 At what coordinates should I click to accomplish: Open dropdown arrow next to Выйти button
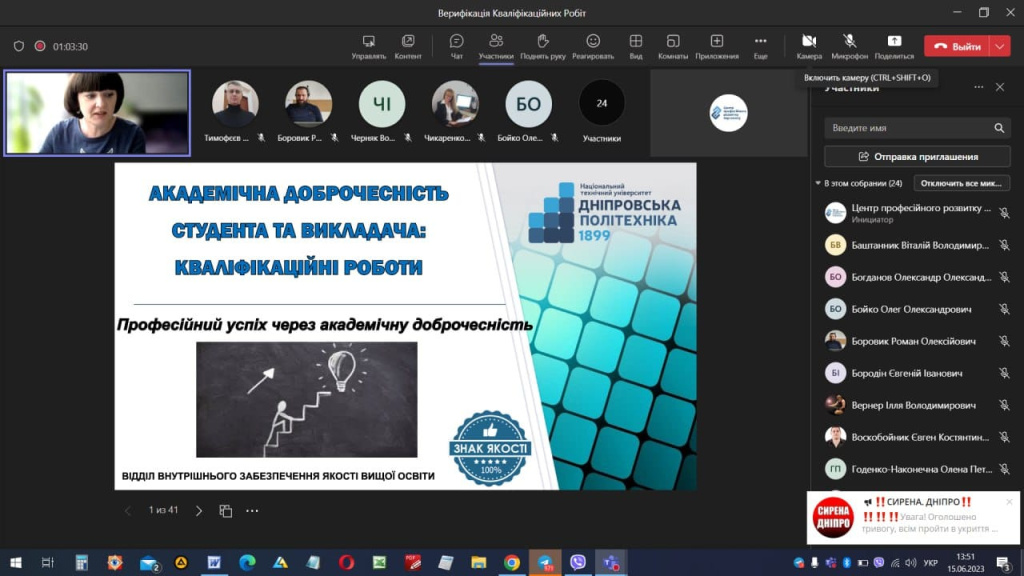(1000, 46)
